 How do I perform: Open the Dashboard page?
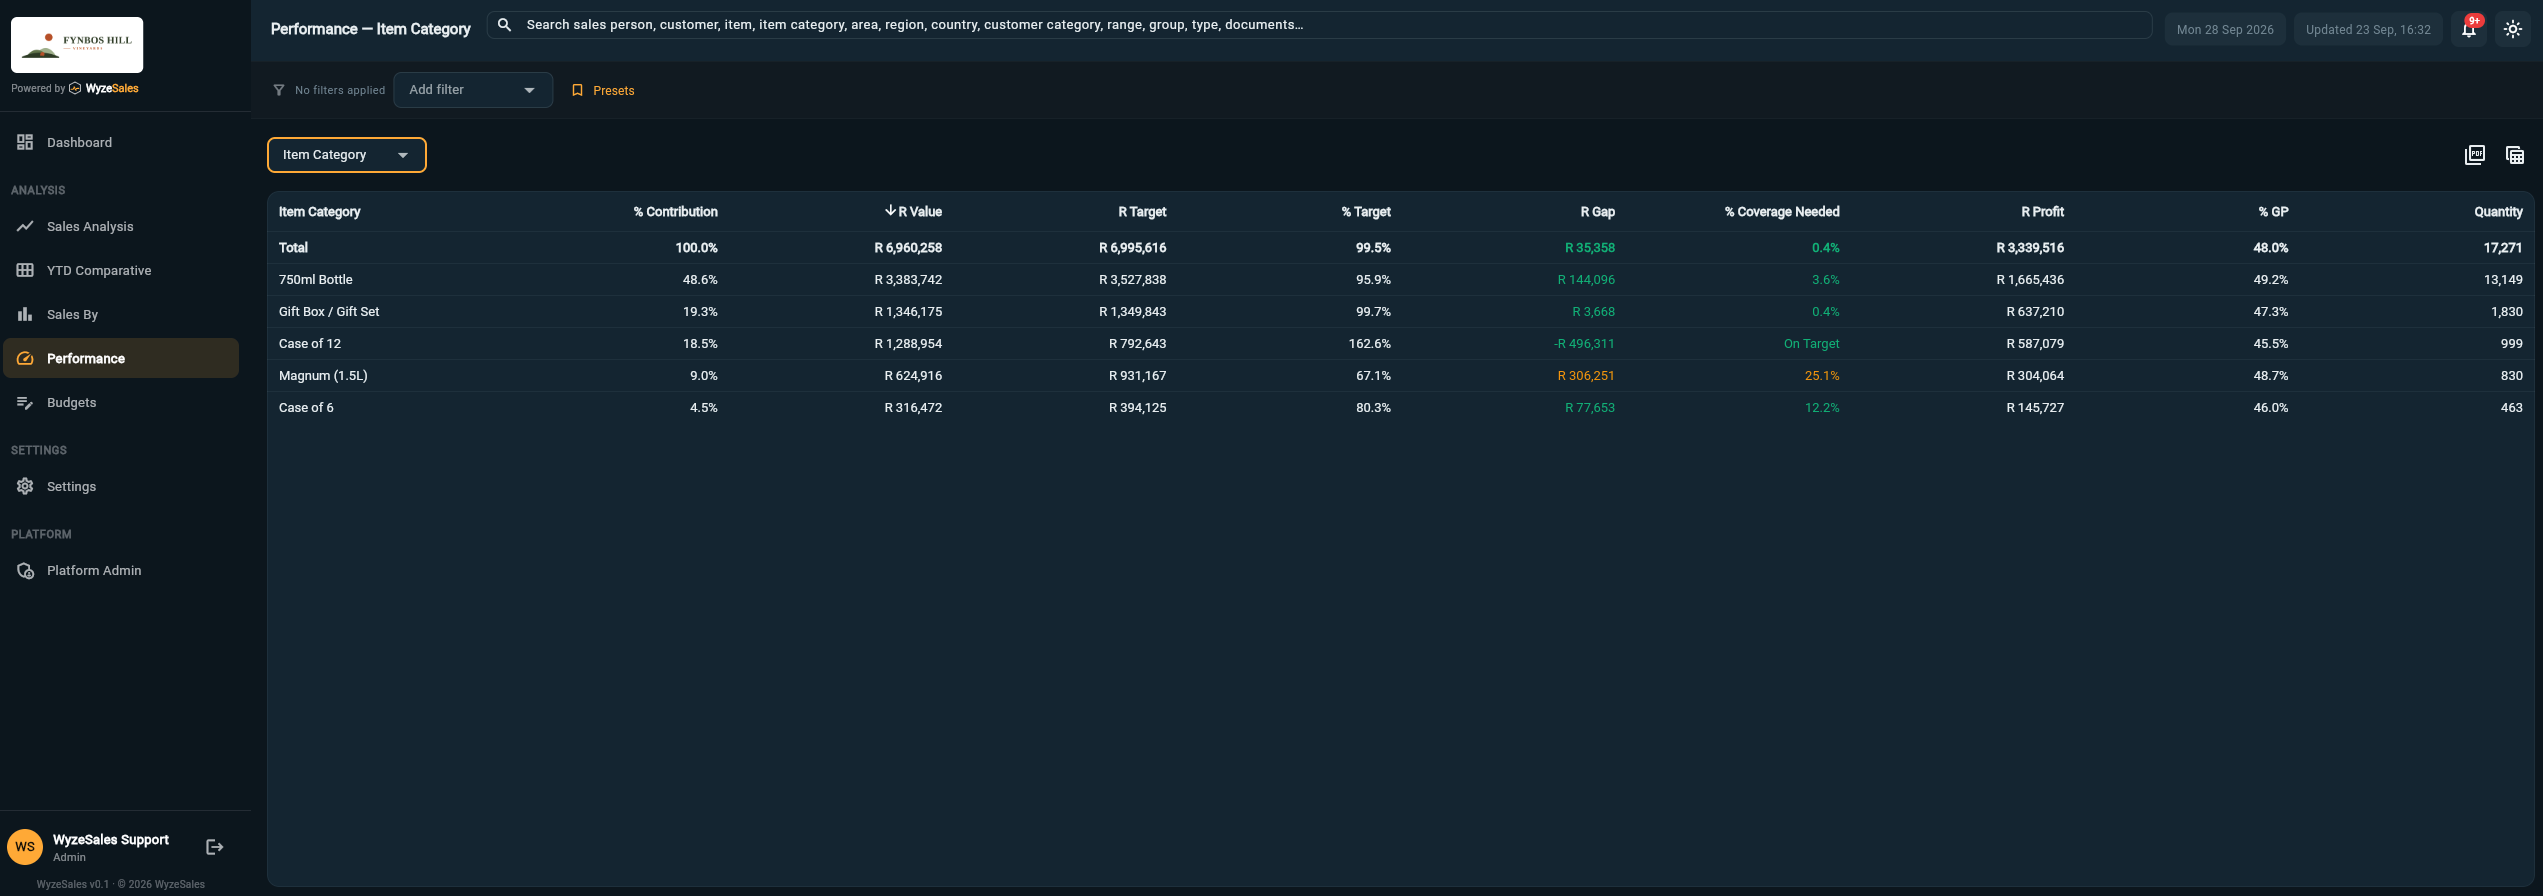[120, 142]
